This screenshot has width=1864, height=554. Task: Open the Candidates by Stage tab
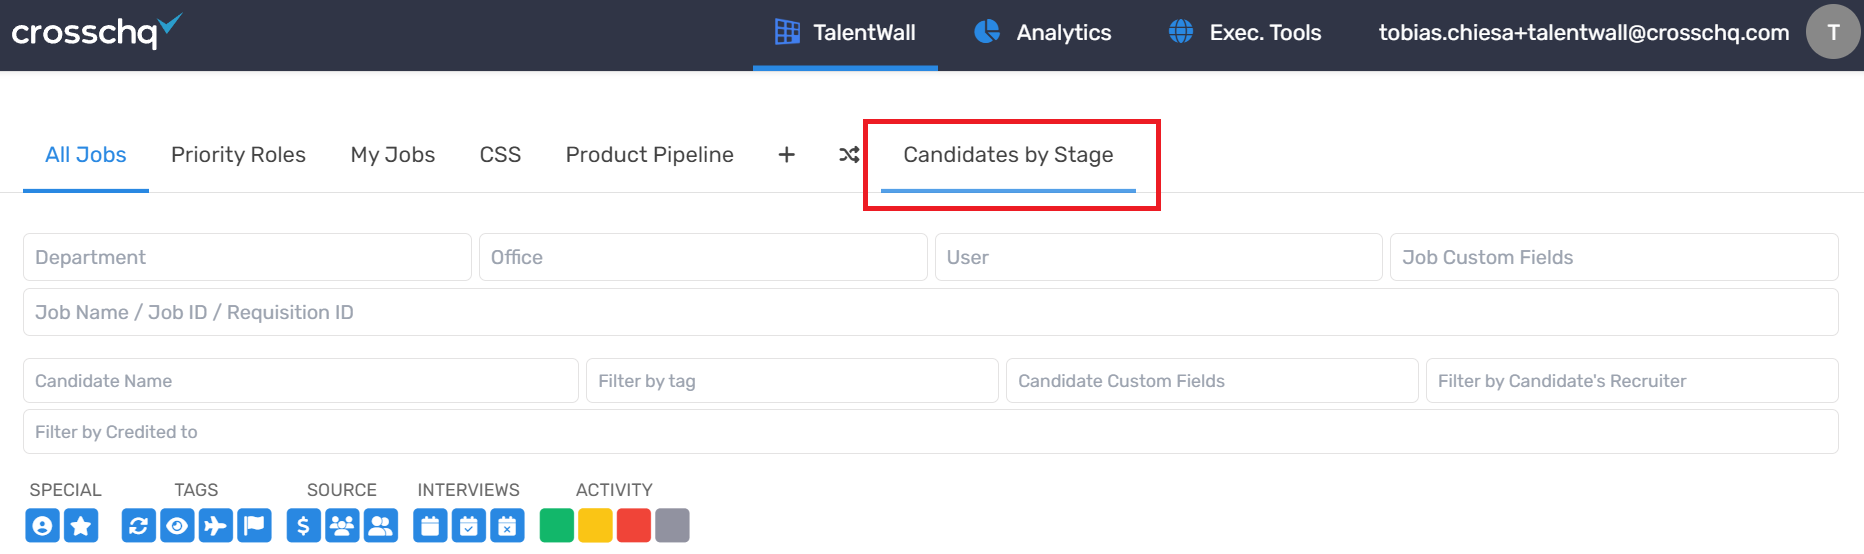(1008, 155)
